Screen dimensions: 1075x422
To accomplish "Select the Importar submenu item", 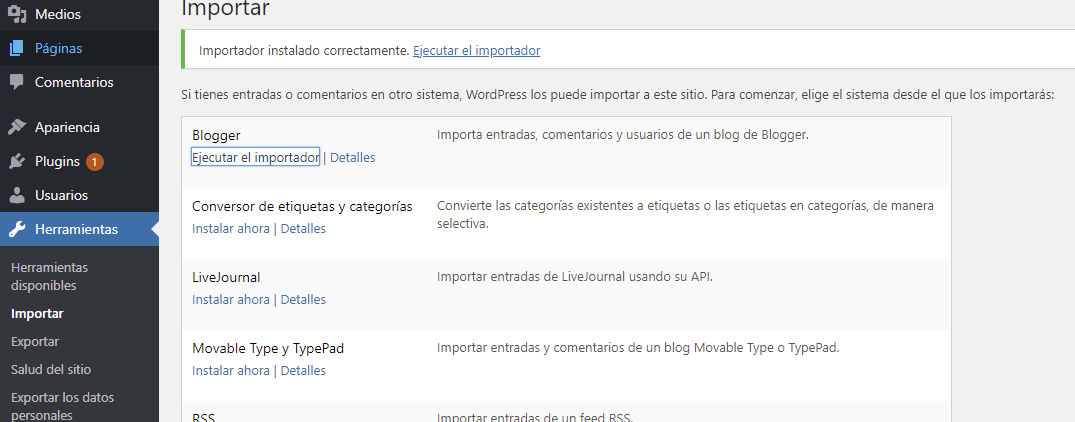I will tap(37, 314).
